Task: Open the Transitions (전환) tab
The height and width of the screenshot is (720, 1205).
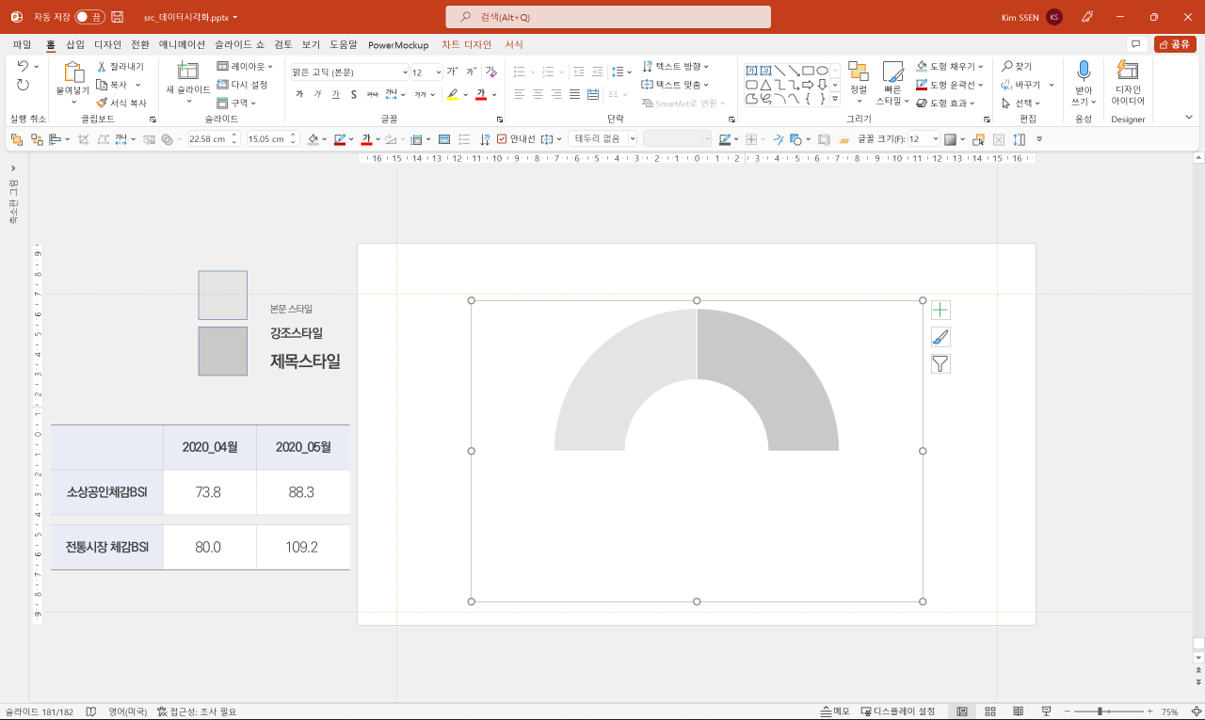Action: pyautogui.click(x=140, y=45)
